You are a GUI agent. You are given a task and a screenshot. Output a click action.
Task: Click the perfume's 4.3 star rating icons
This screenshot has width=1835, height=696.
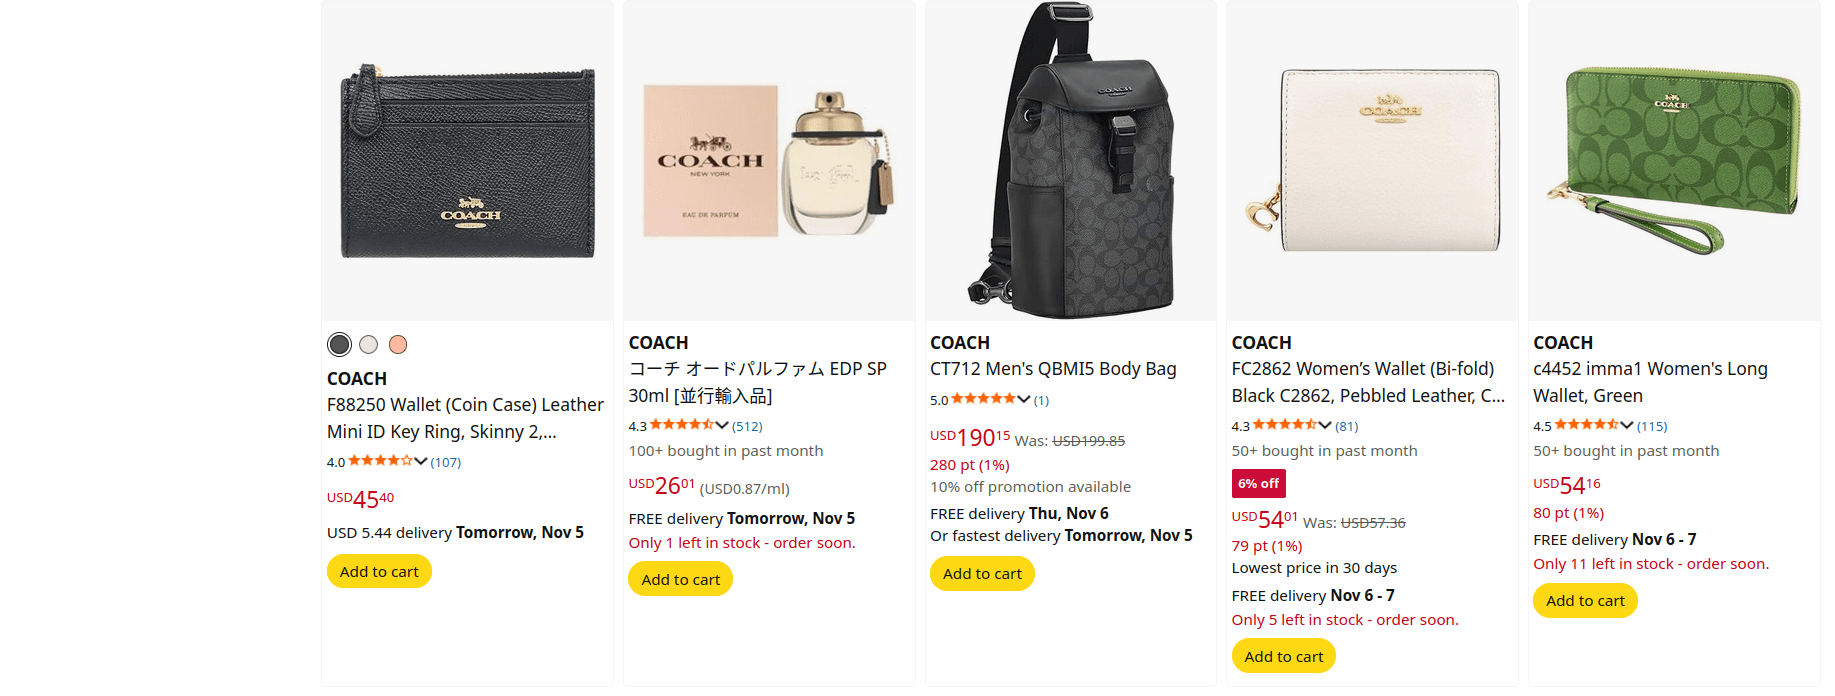[681, 425]
